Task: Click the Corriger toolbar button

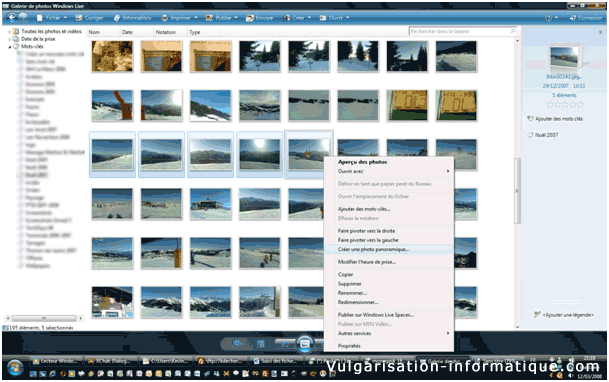Action: tap(90, 18)
